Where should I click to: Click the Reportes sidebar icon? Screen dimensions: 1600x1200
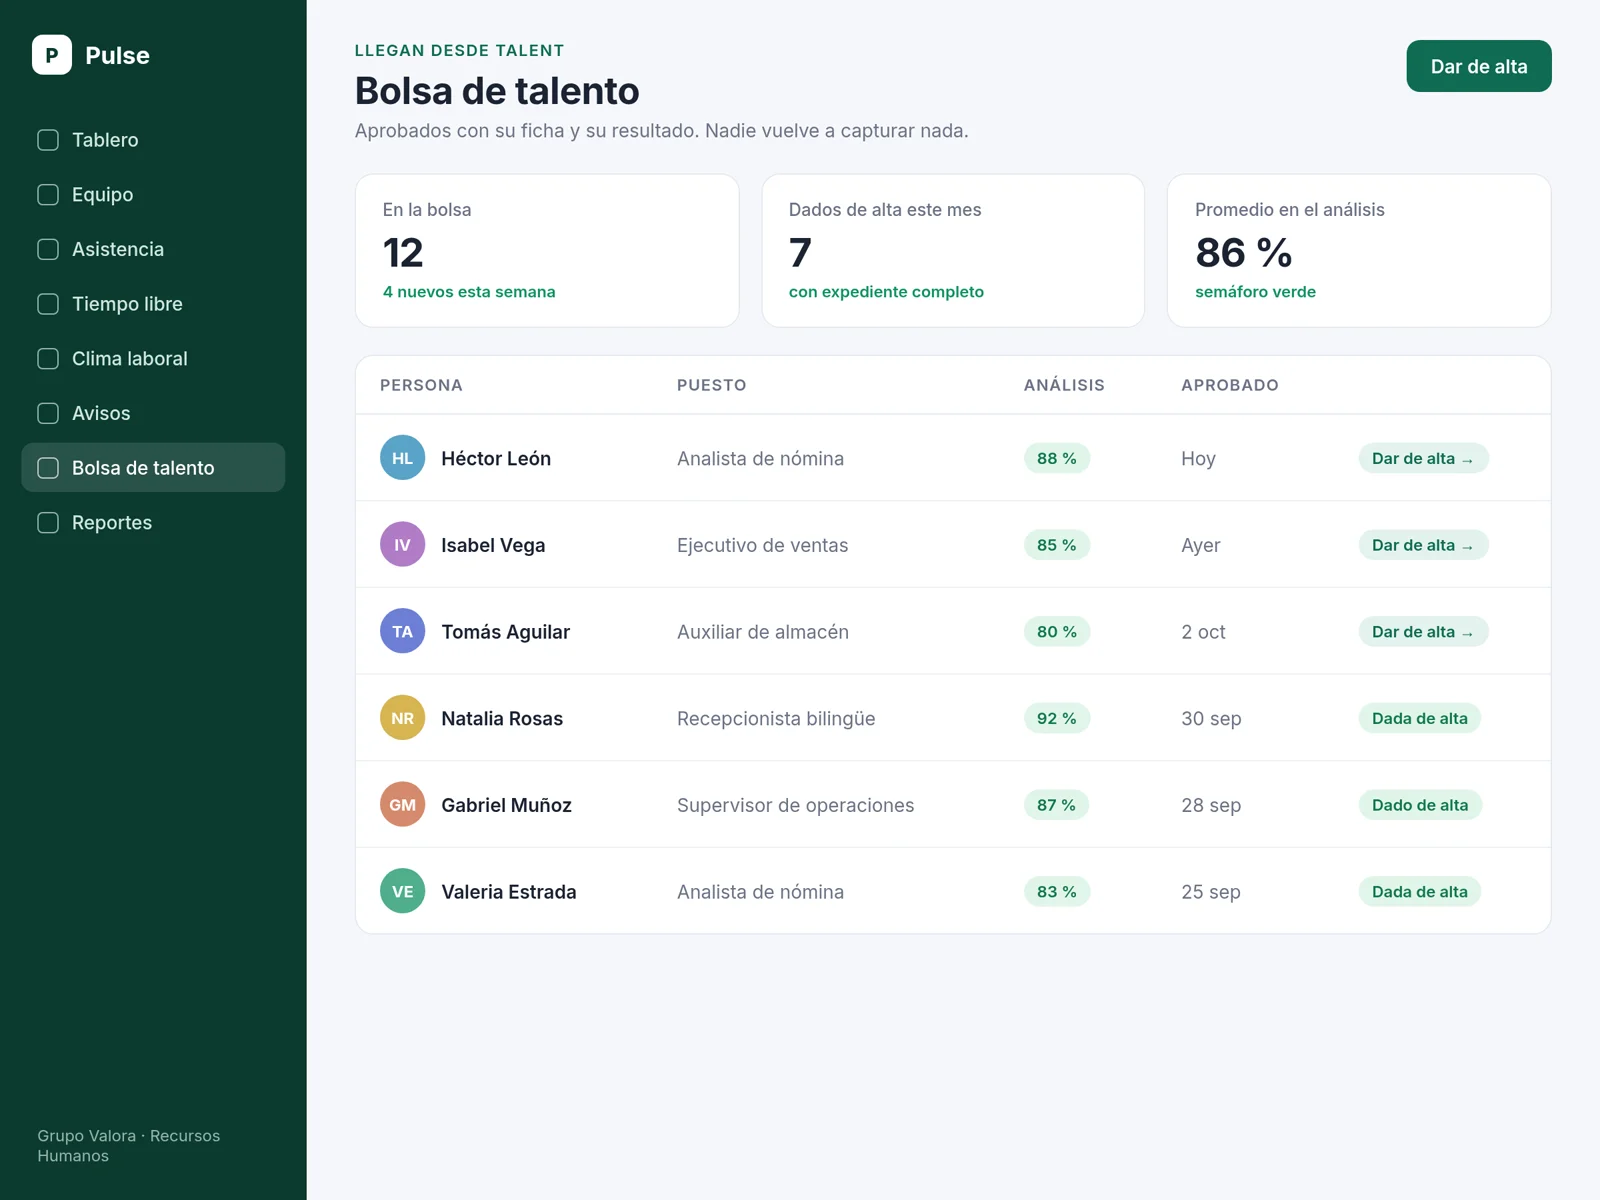pos(48,522)
